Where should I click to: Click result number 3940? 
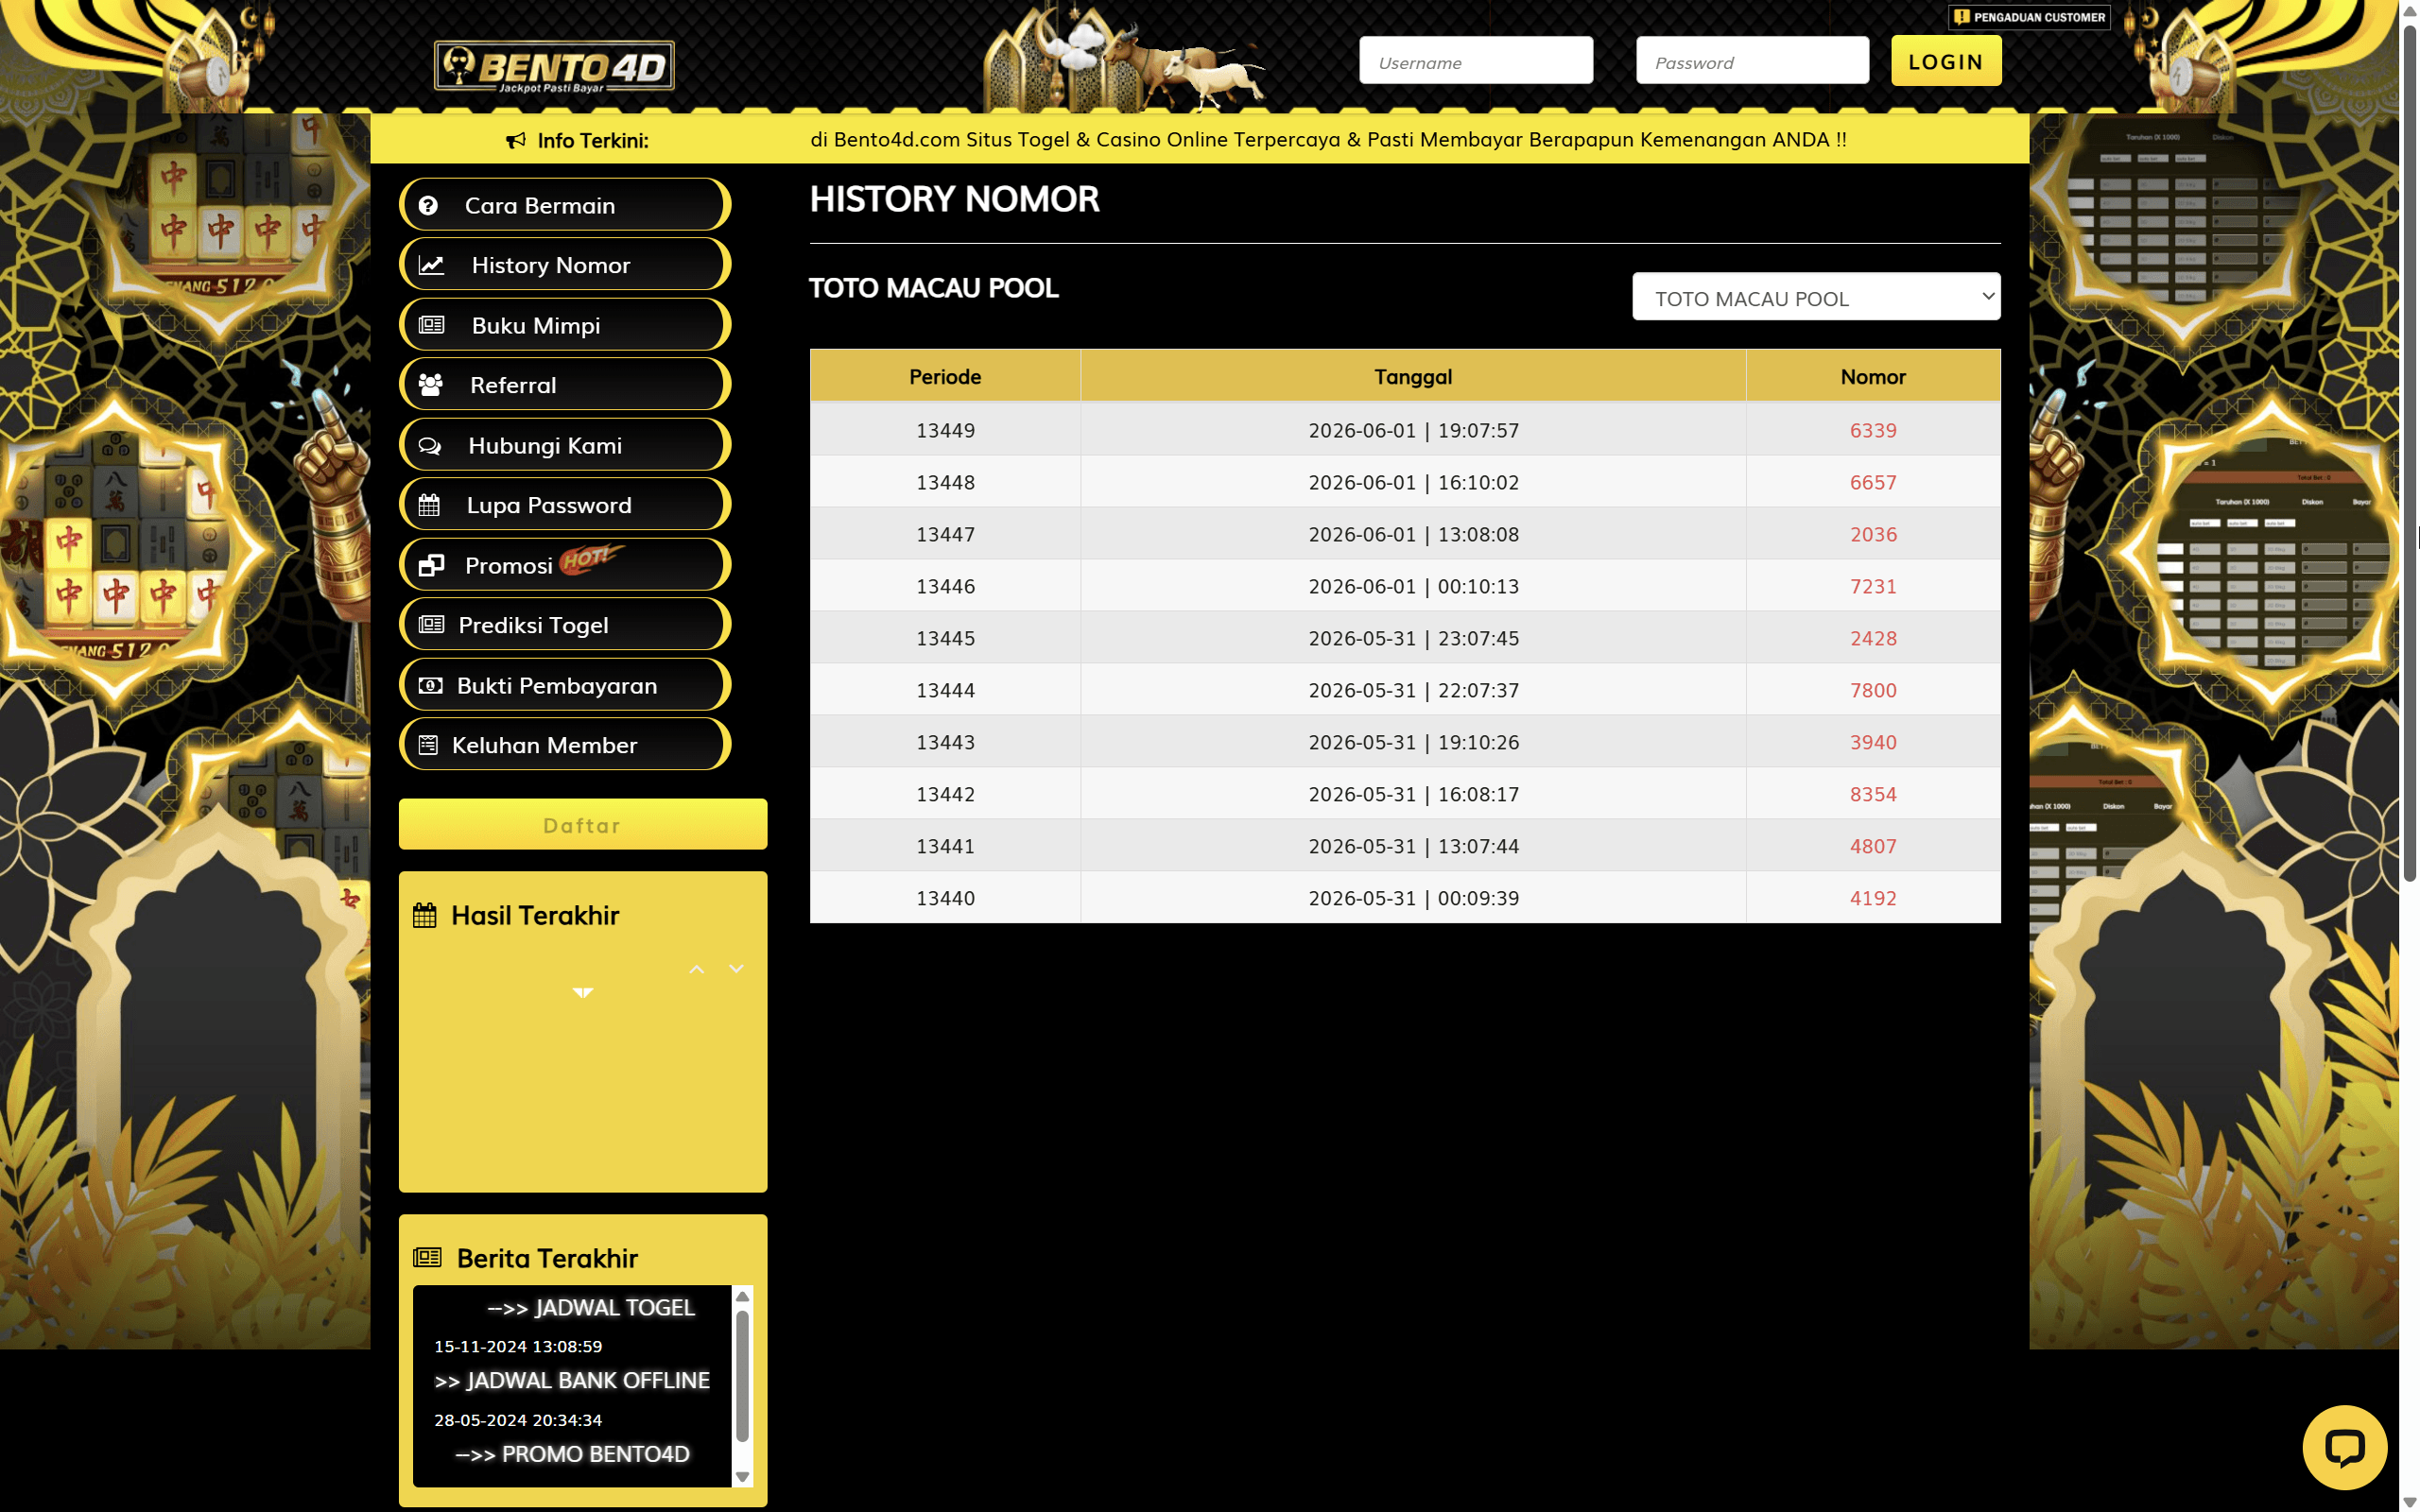(1873, 742)
